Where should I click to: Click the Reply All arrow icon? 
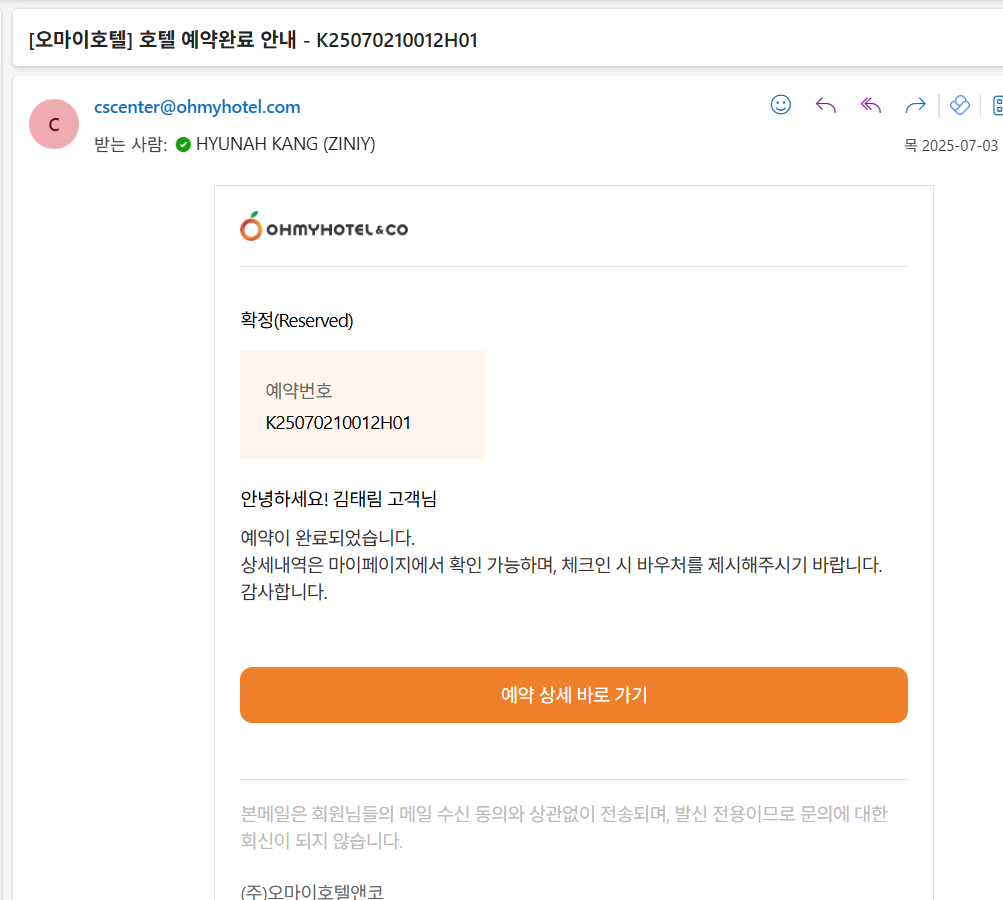point(871,105)
